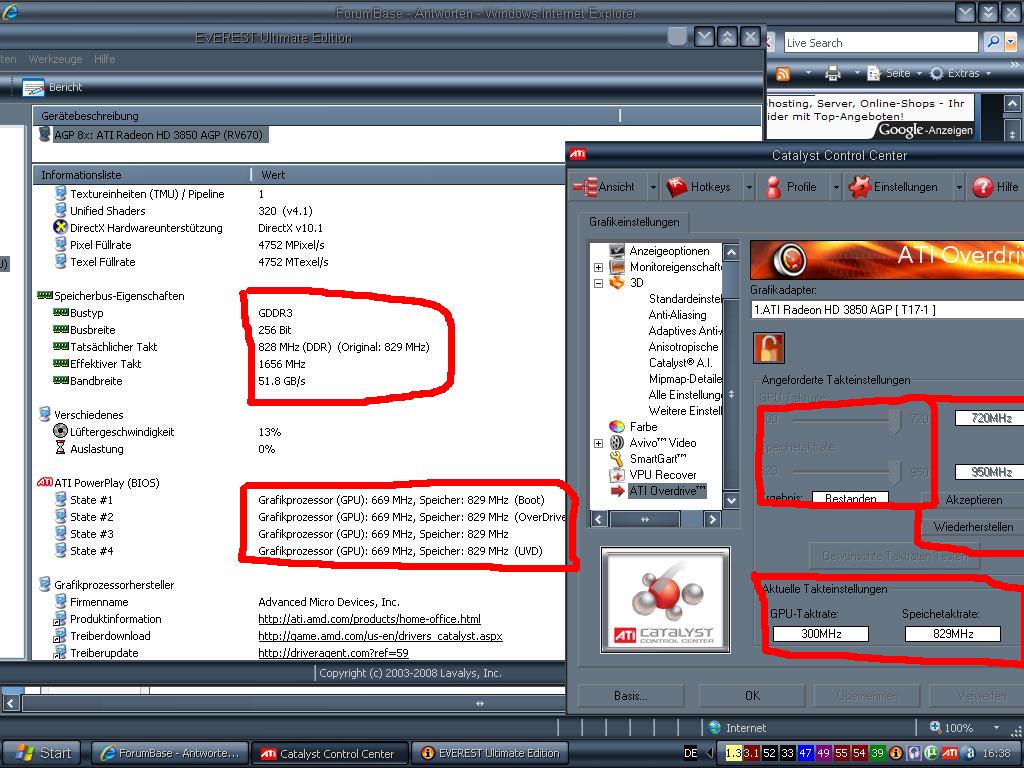The image size is (1024, 768).
Task: Open the Windows Start button
Action: [40, 753]
